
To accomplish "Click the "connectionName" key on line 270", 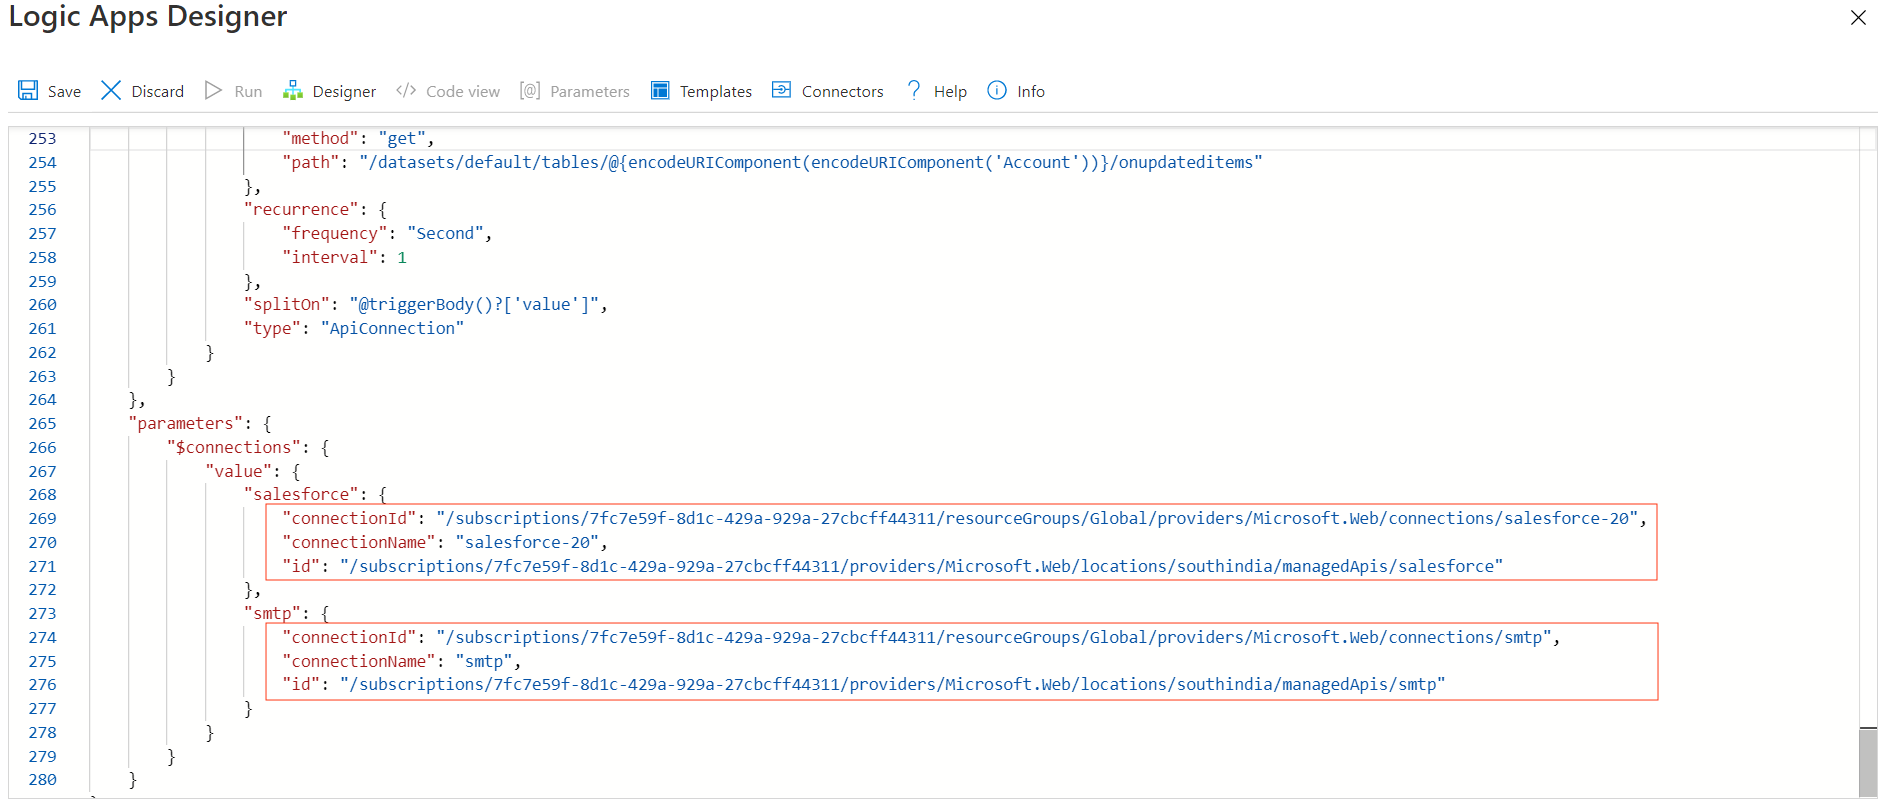I will 358,542.
